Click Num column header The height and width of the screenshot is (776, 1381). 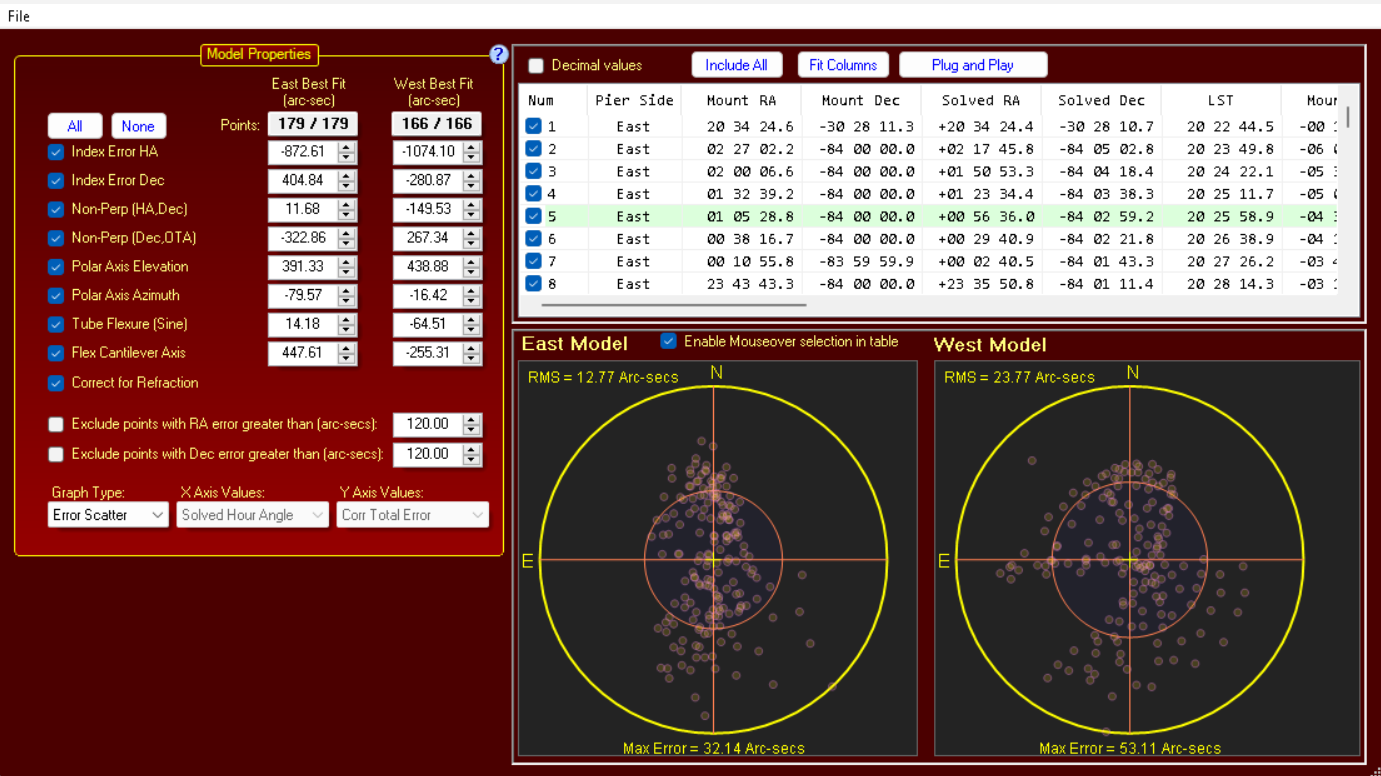[x=551, y=100]
